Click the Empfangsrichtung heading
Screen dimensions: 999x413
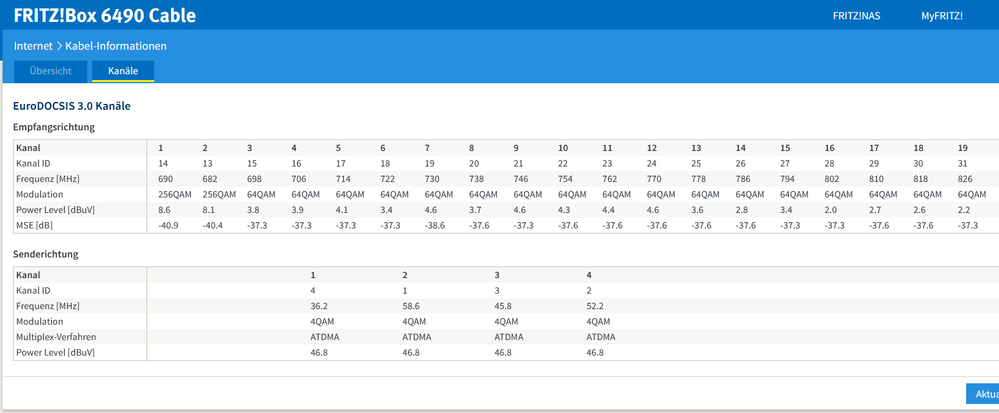(54, 127)
